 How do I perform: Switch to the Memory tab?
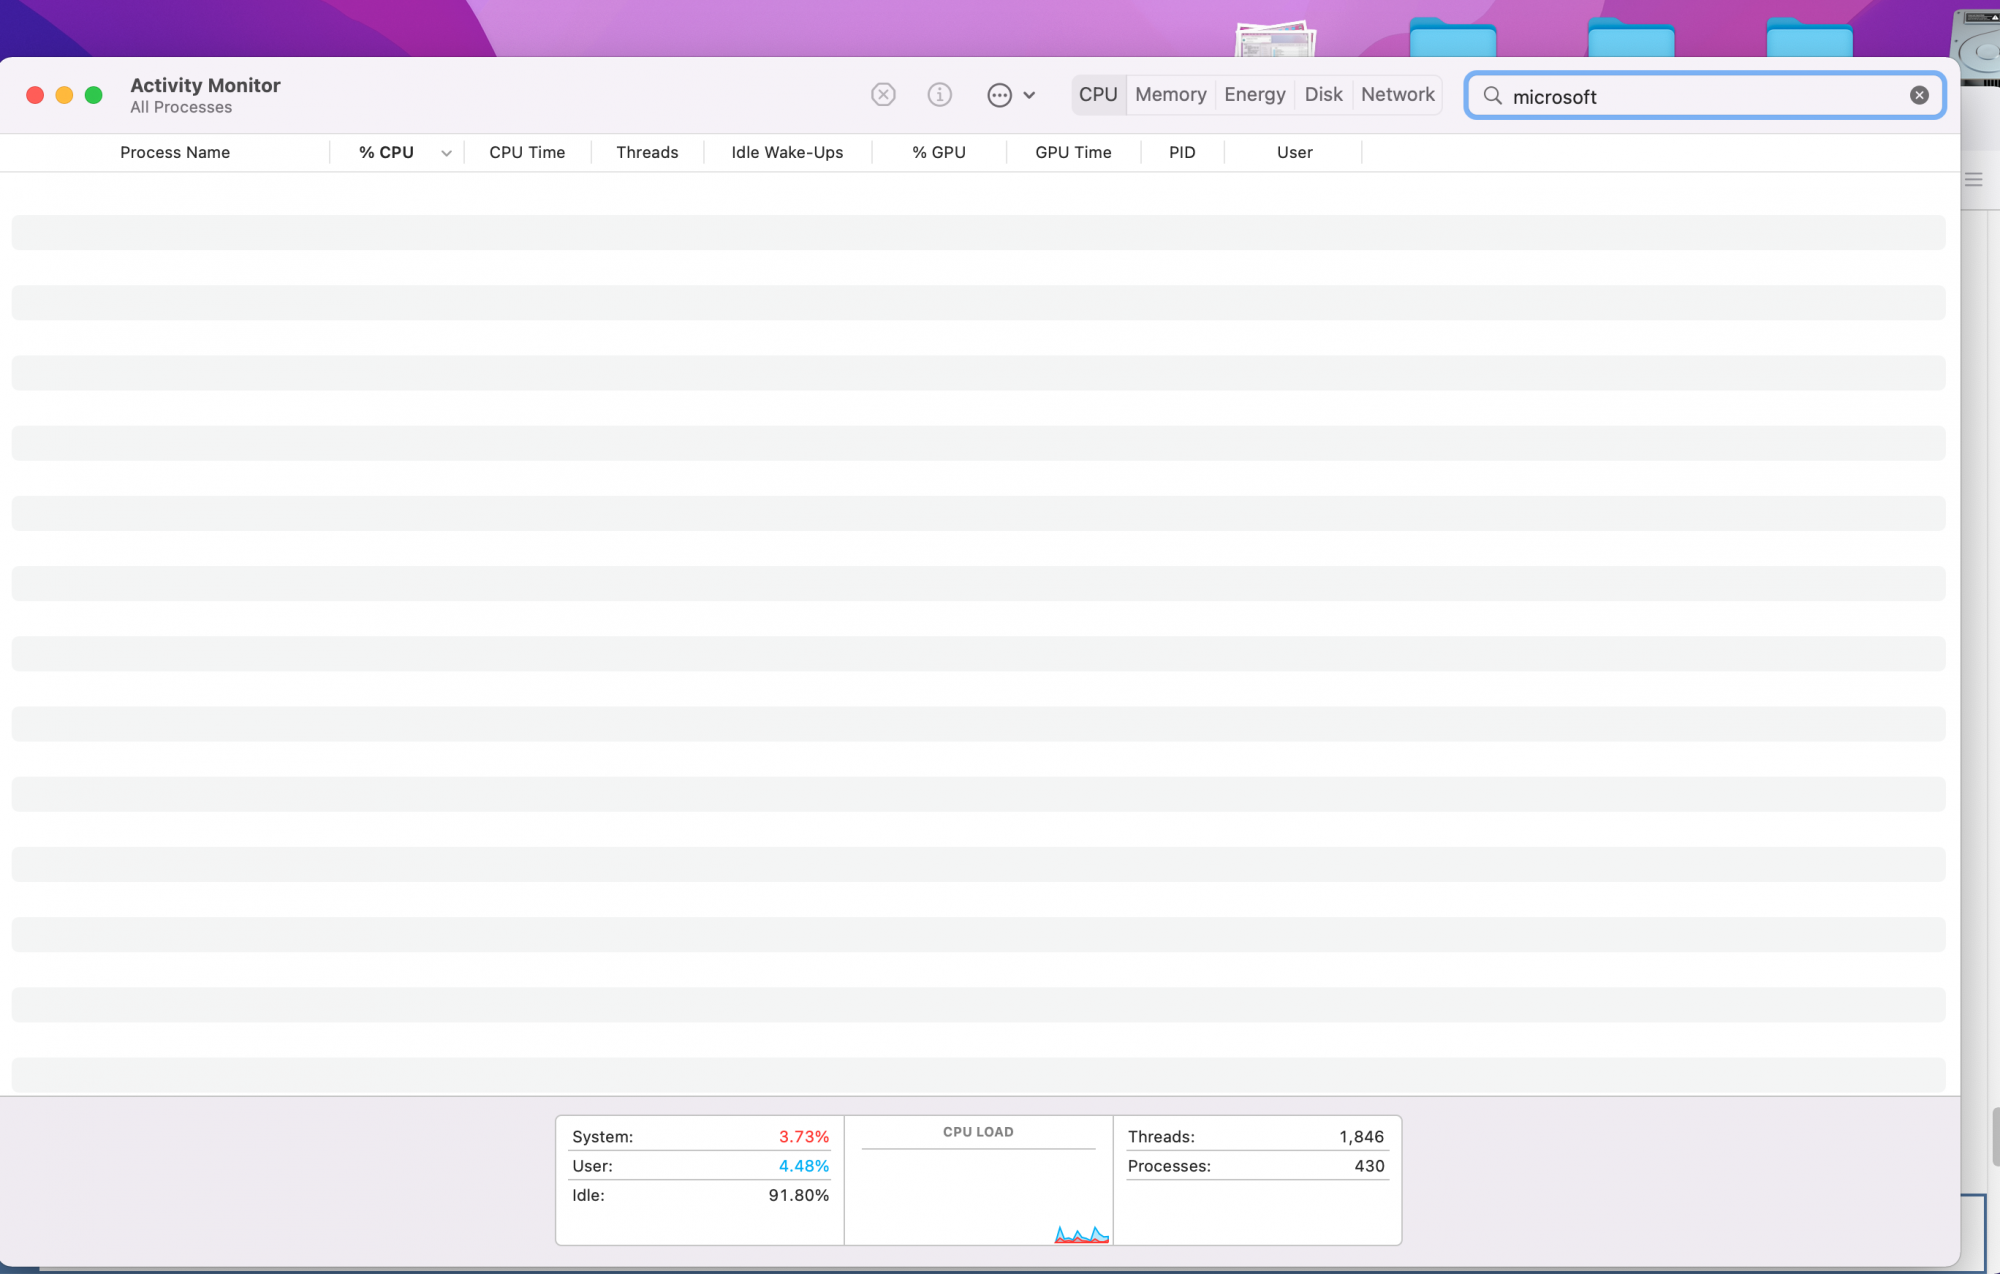1170,95
